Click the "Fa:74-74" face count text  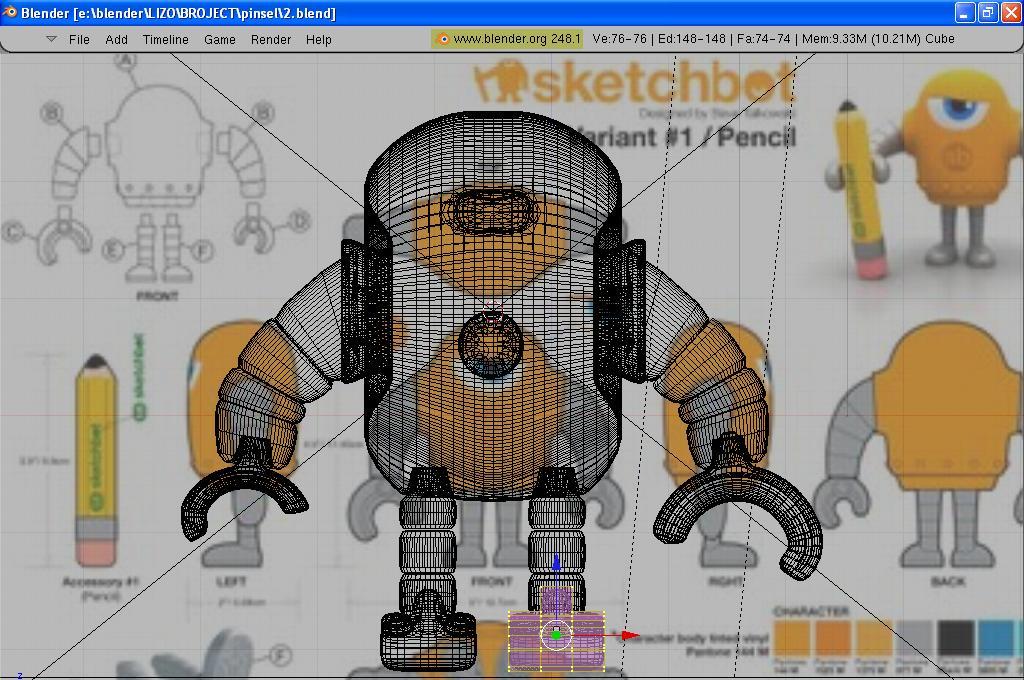[763, 39]
